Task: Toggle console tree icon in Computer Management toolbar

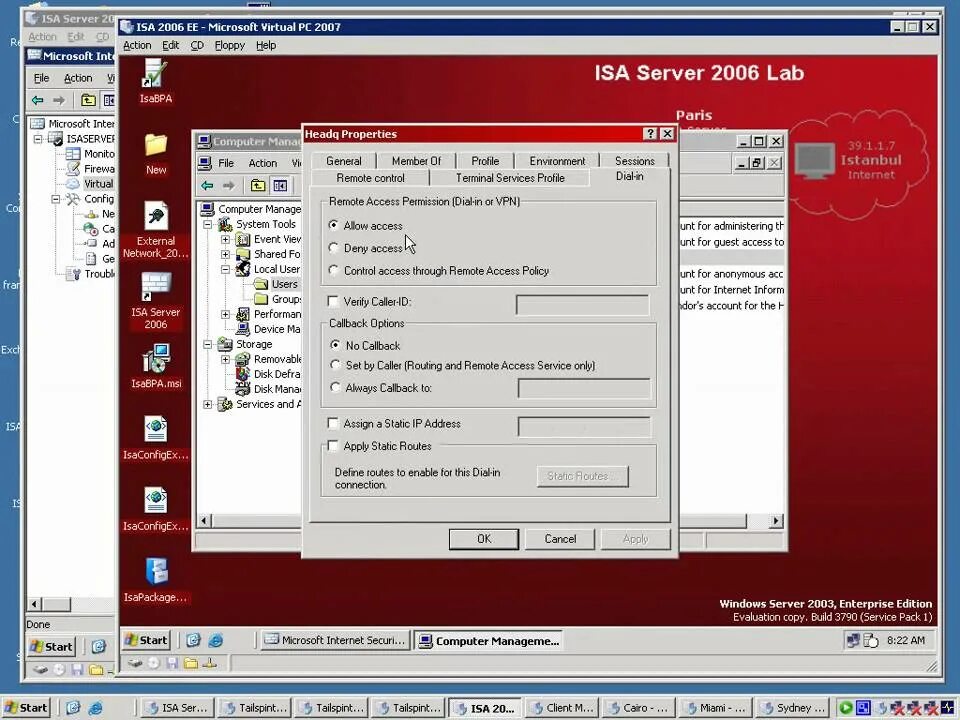Action: pyautogui.click(x=280, y=186)
